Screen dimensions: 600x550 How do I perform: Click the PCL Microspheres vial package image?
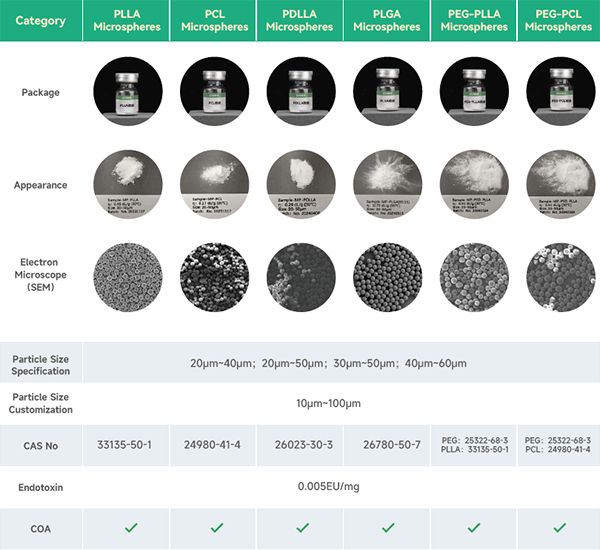[x=212, y=92]
